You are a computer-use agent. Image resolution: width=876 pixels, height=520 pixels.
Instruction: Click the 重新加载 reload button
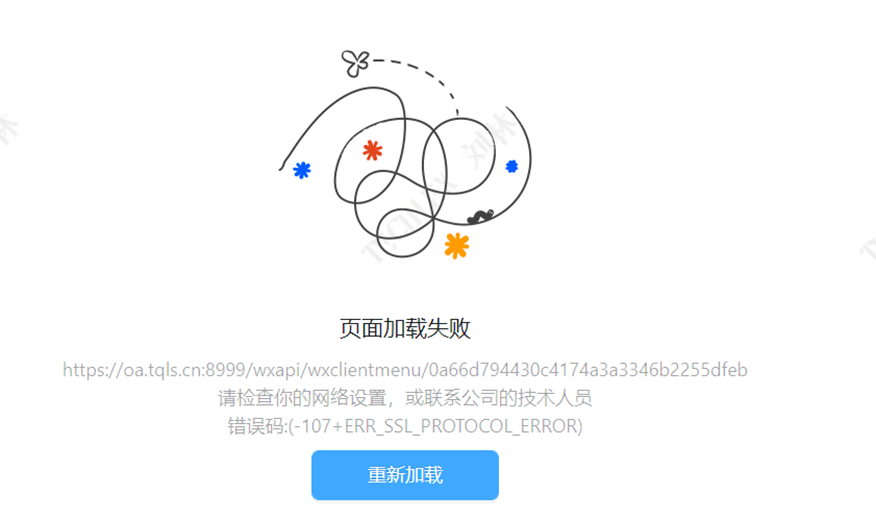(x=405, y=475)
